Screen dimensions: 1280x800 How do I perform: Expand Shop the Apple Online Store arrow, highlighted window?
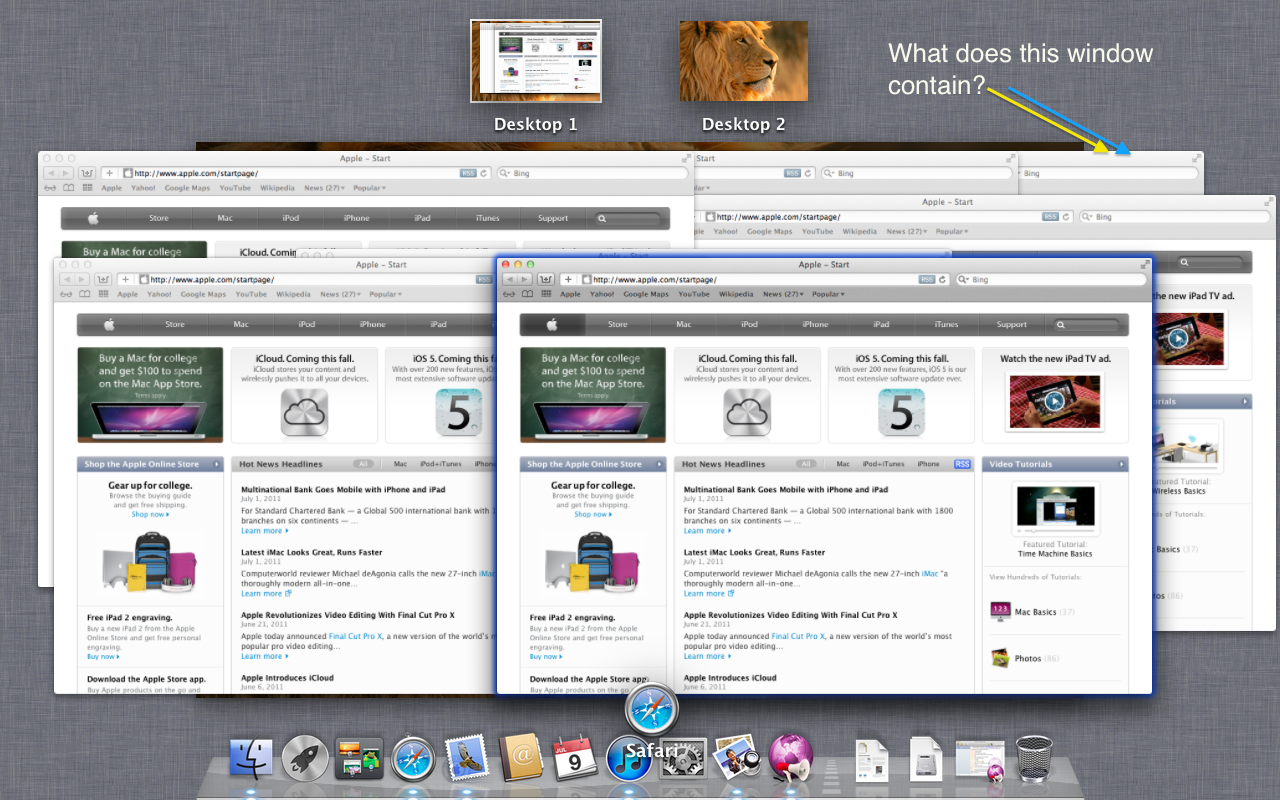click(661, 464)
